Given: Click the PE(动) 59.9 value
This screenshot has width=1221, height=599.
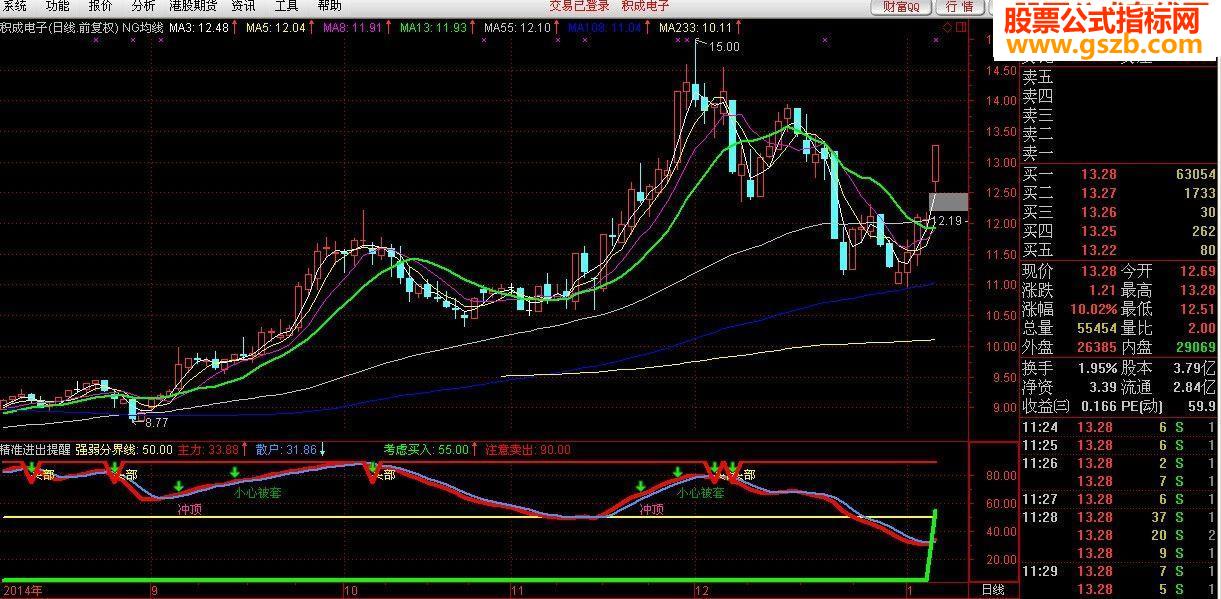Looking at the screenshot, I should click(1202, 406).
